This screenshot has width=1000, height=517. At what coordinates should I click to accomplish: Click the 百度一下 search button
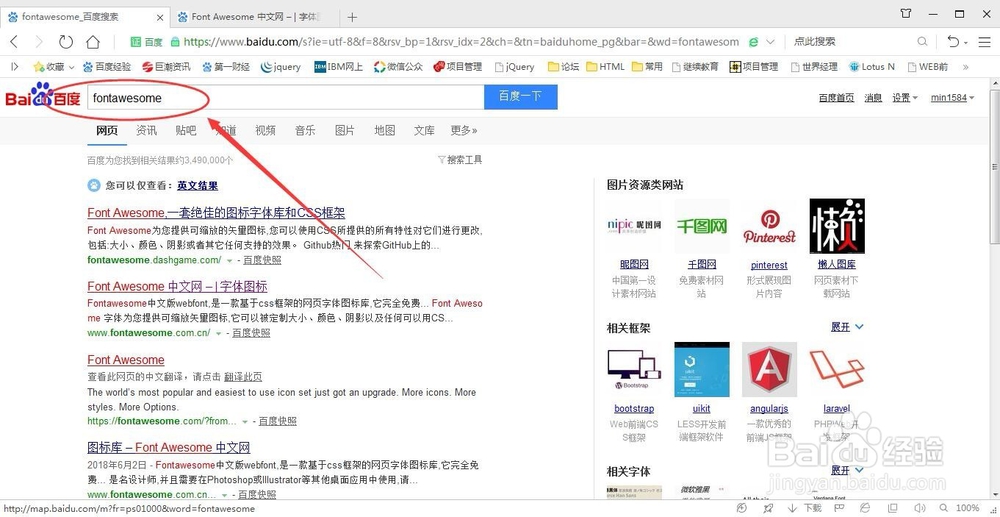point(520,97)
